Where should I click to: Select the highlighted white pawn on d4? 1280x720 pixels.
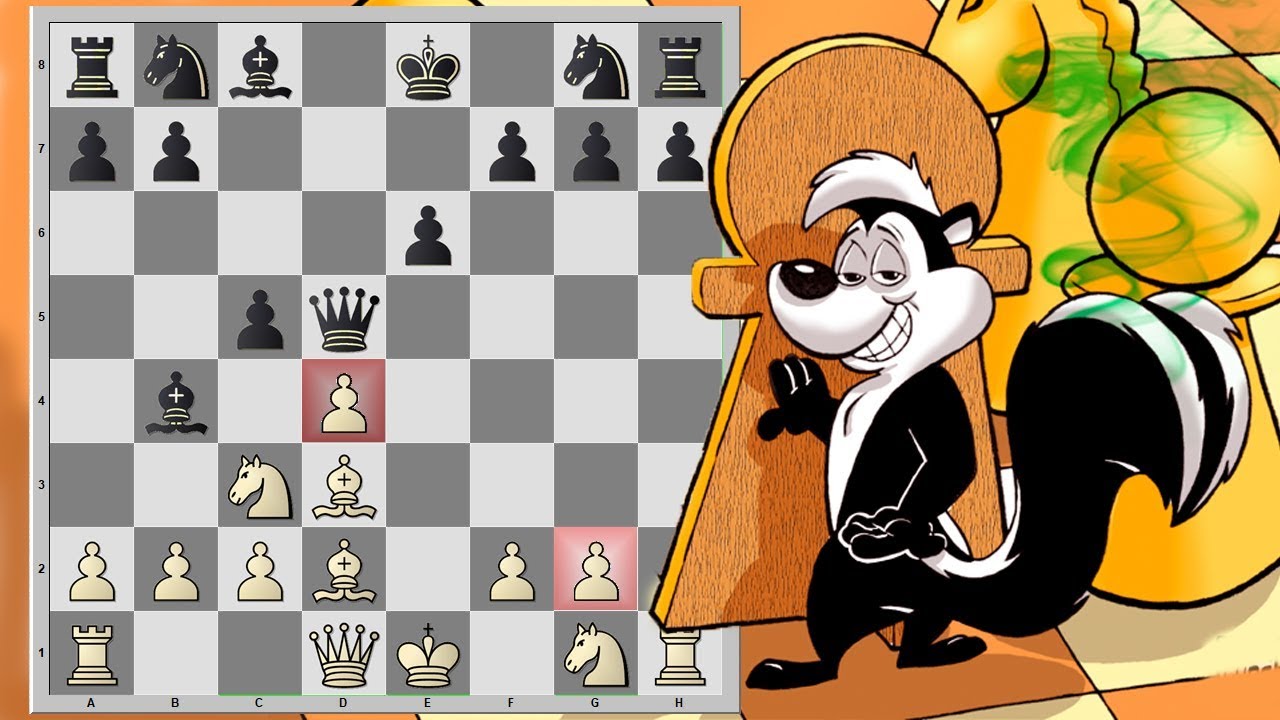[344, 402]
